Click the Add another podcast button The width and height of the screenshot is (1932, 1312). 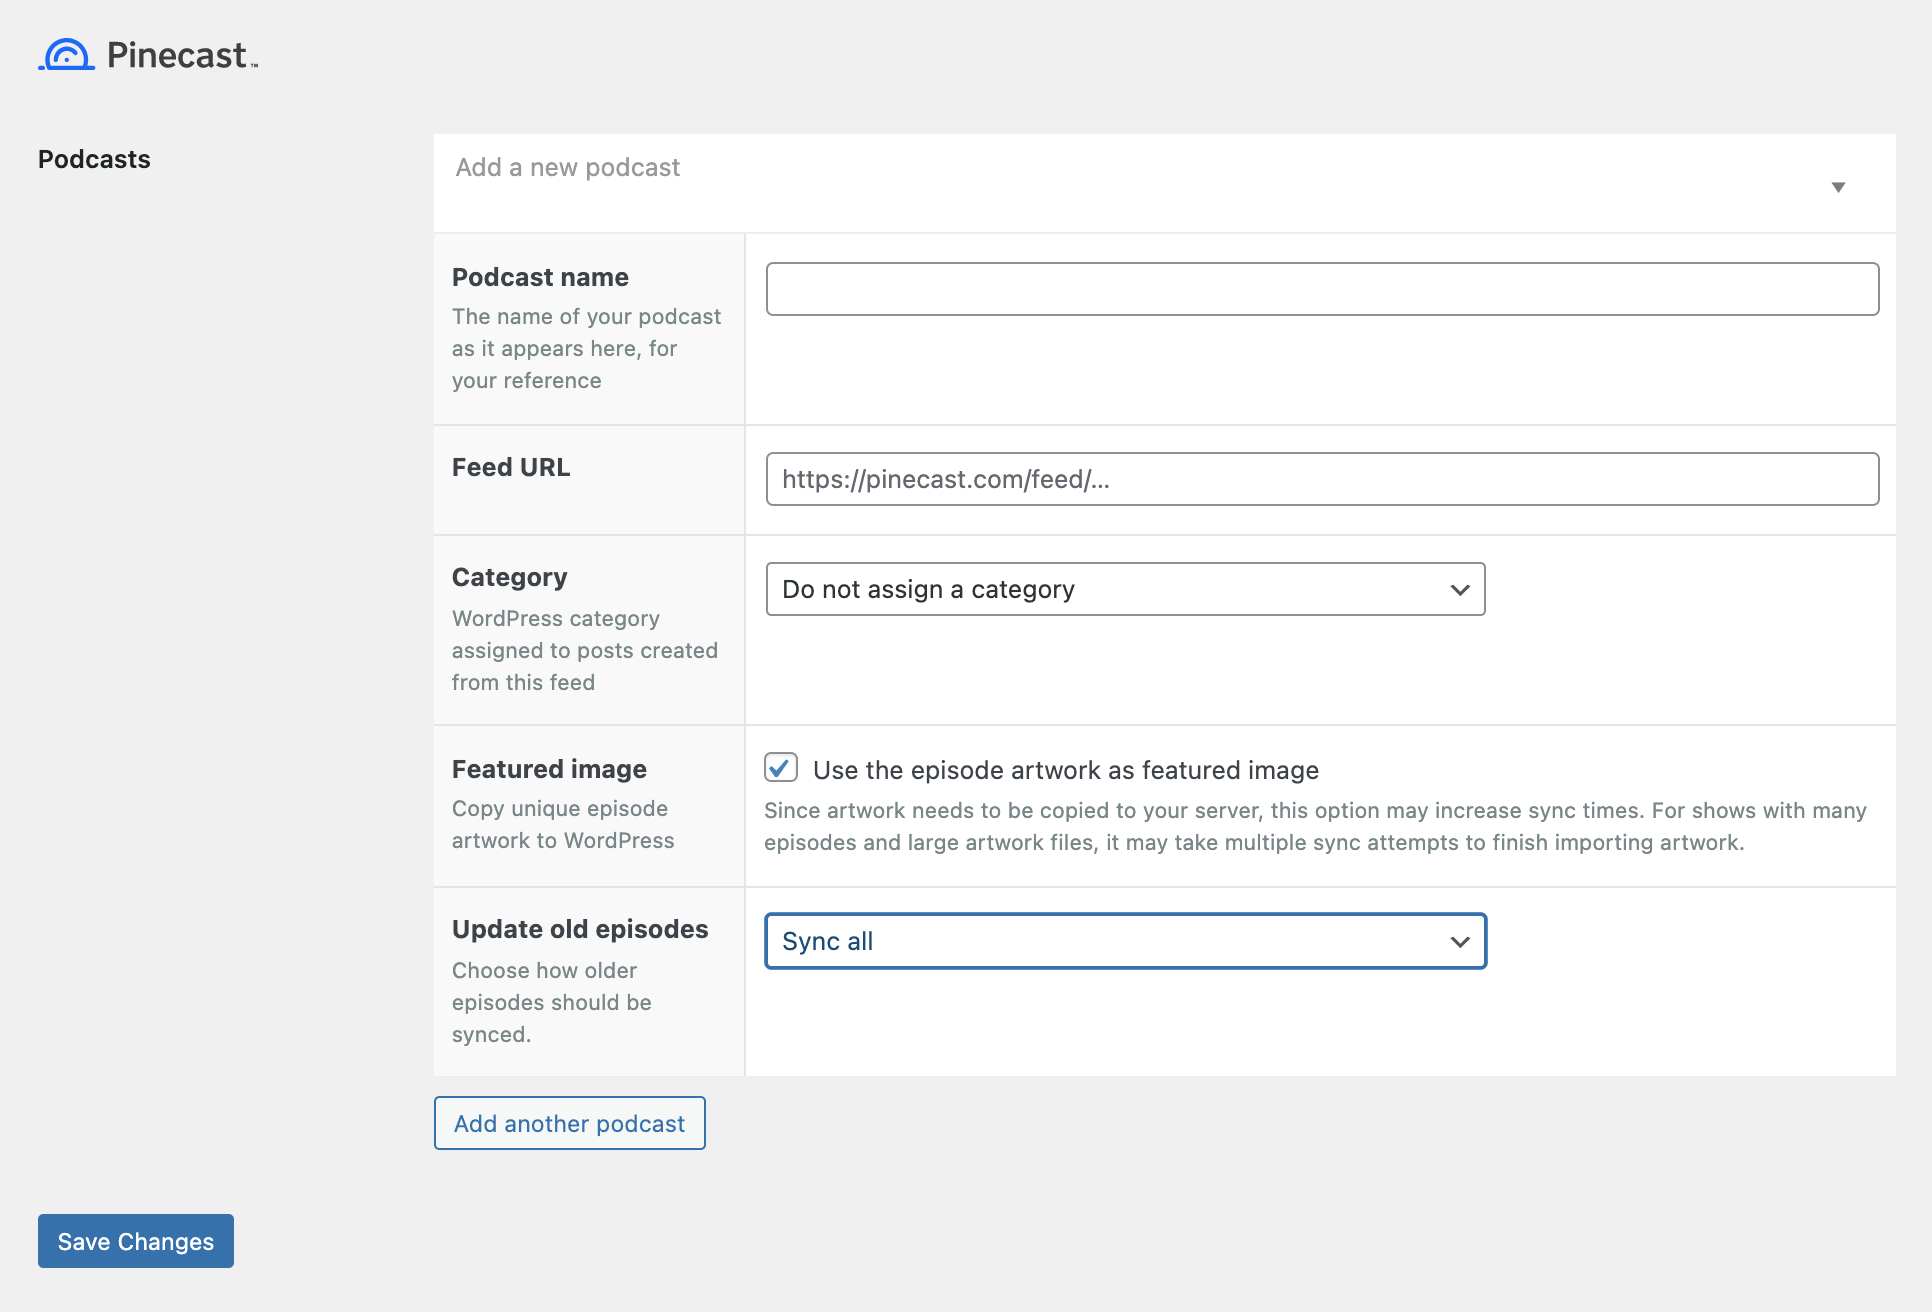570,1123
